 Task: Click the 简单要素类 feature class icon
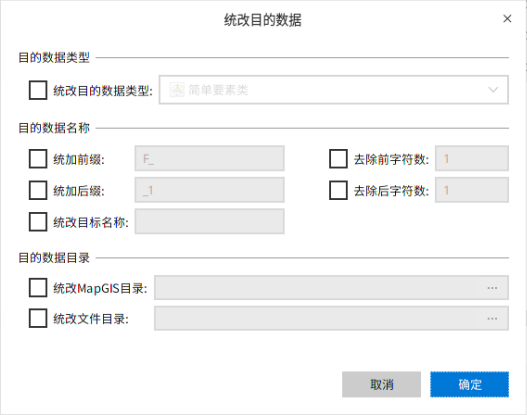[177, 90]
